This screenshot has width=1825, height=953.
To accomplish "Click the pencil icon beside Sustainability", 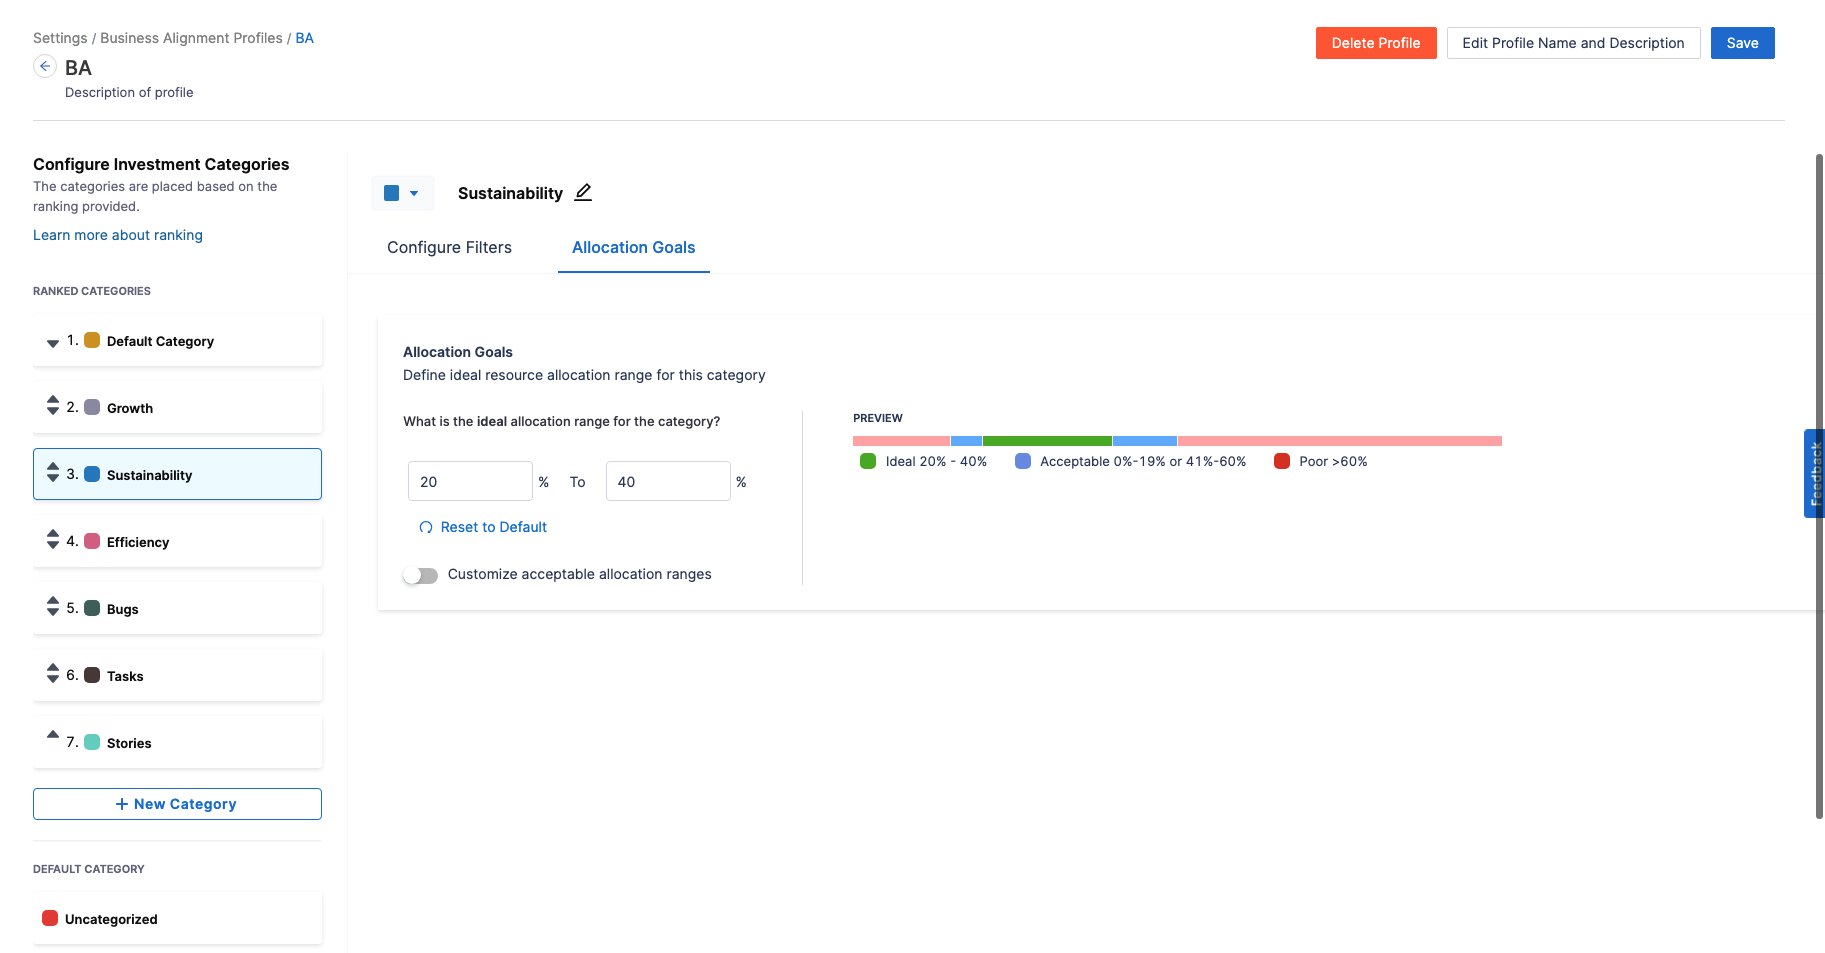I will tap(583, 192).
